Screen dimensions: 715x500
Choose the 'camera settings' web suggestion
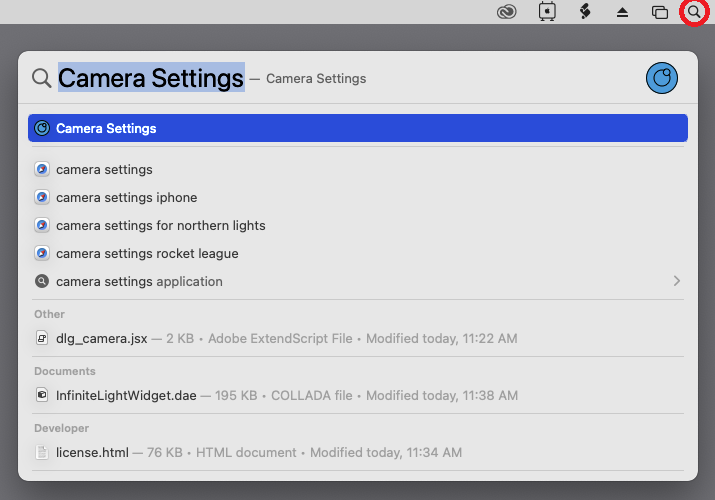pyautogui.click(x=104, y=170)
